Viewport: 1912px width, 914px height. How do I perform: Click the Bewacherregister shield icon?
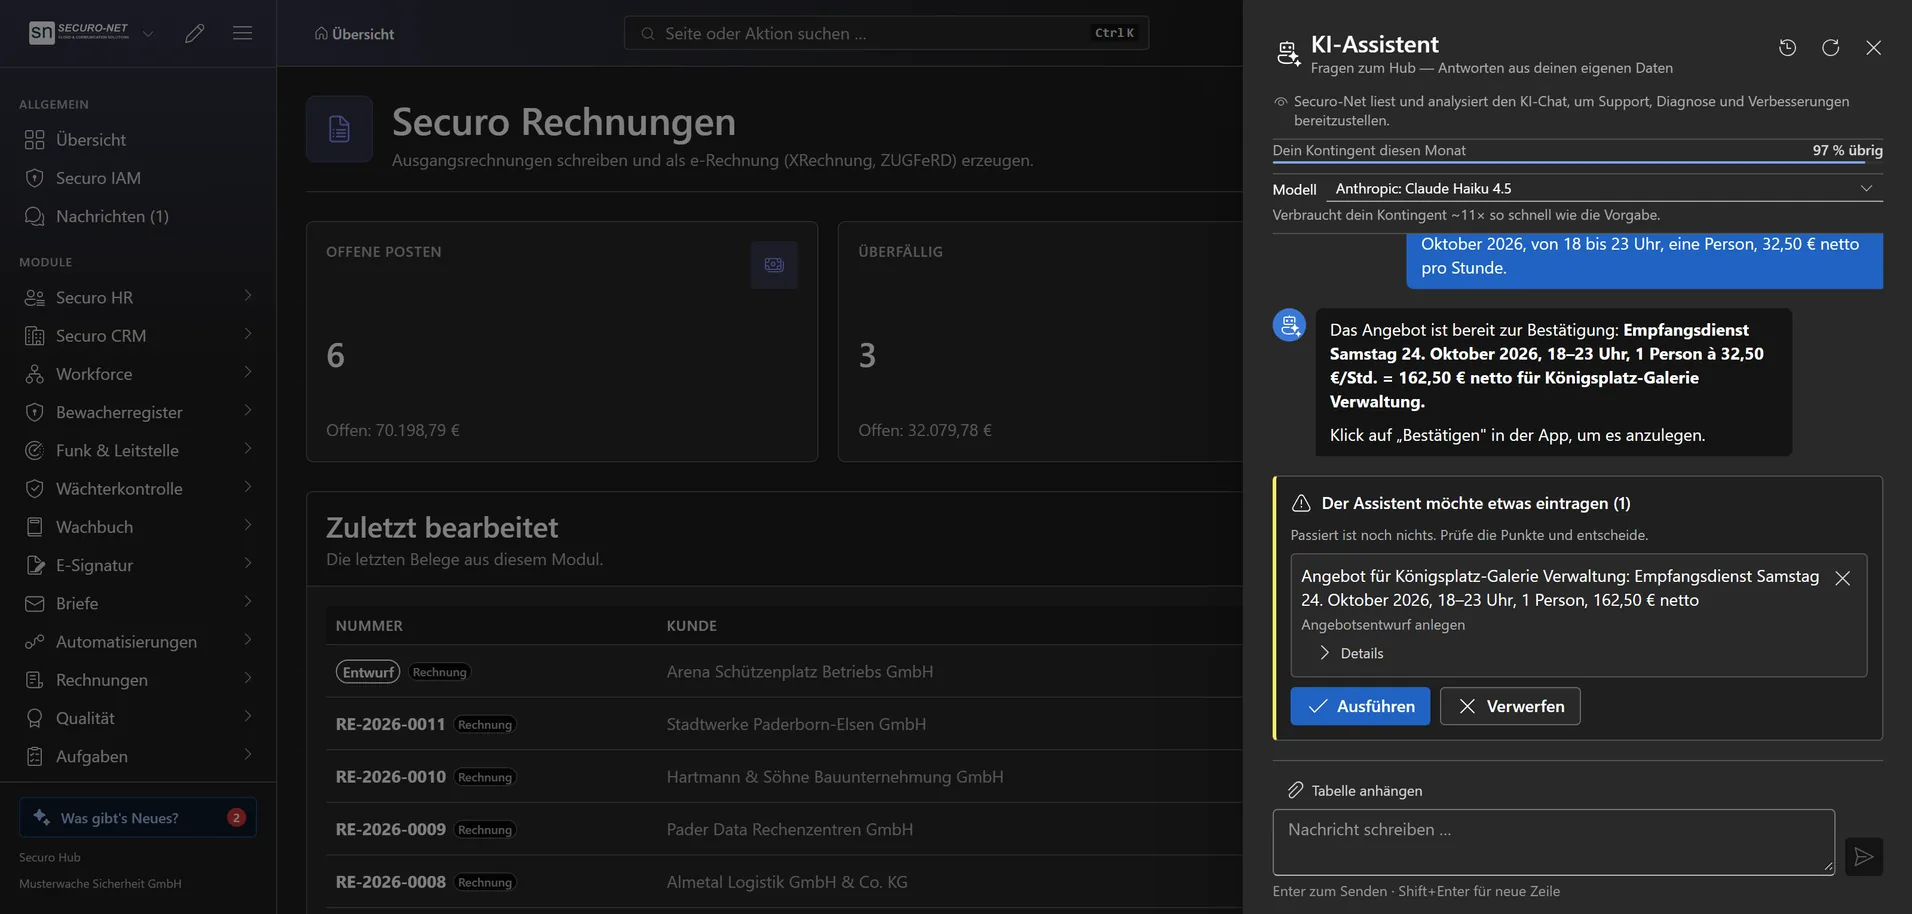(35, 412)
